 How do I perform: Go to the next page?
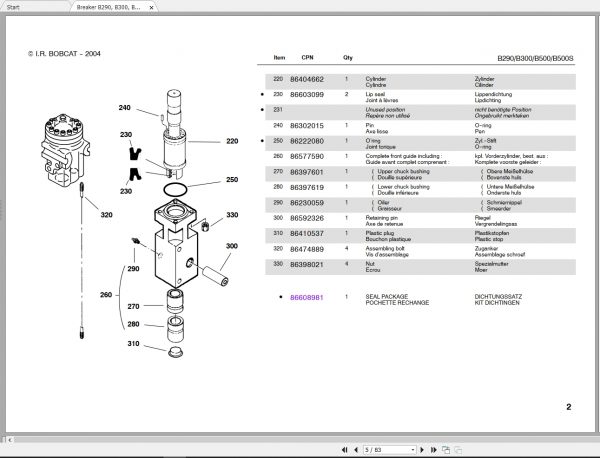point(422,450)
